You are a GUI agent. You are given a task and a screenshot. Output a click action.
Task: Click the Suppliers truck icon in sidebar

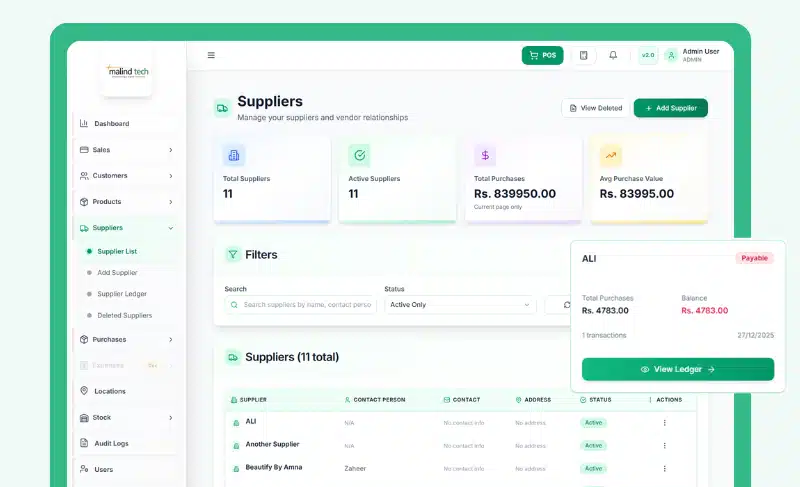(x=84, y=228)
